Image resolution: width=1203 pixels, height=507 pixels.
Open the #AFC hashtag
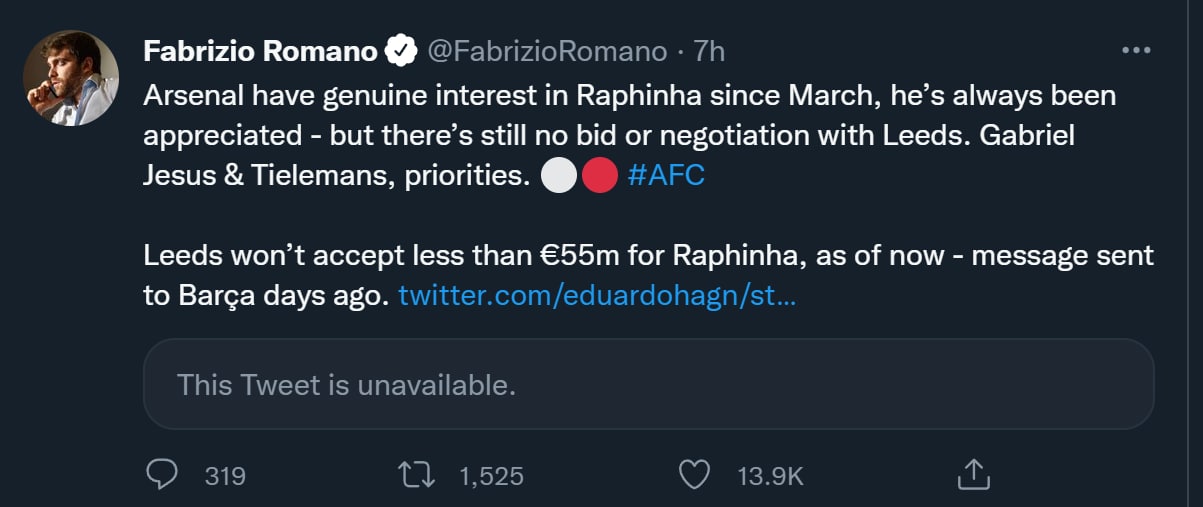coord(667,176)
